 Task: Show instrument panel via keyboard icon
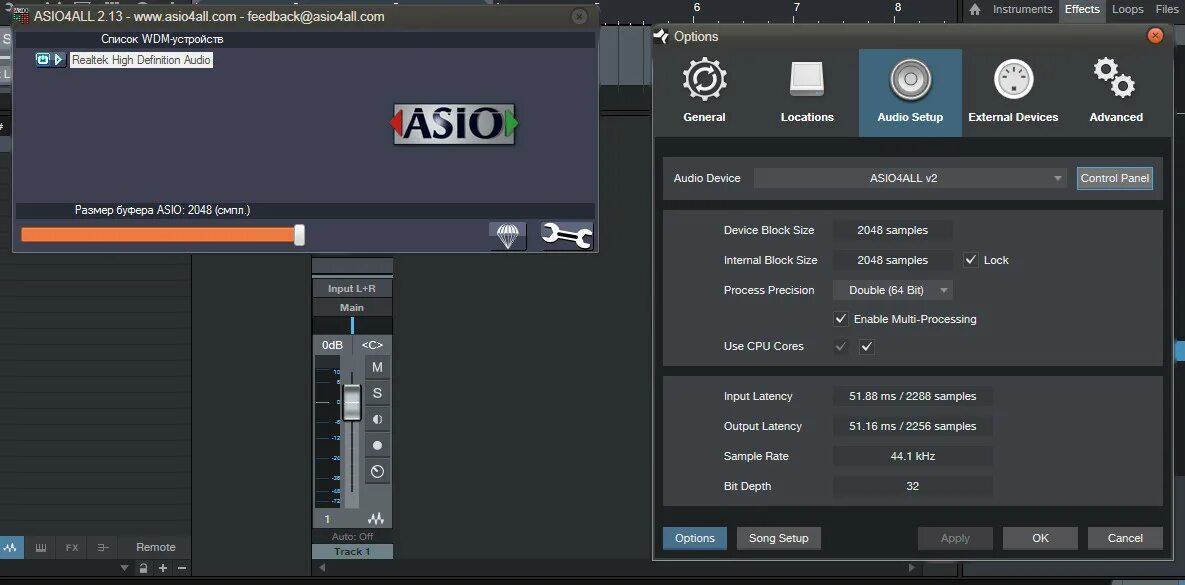(42, 547)
